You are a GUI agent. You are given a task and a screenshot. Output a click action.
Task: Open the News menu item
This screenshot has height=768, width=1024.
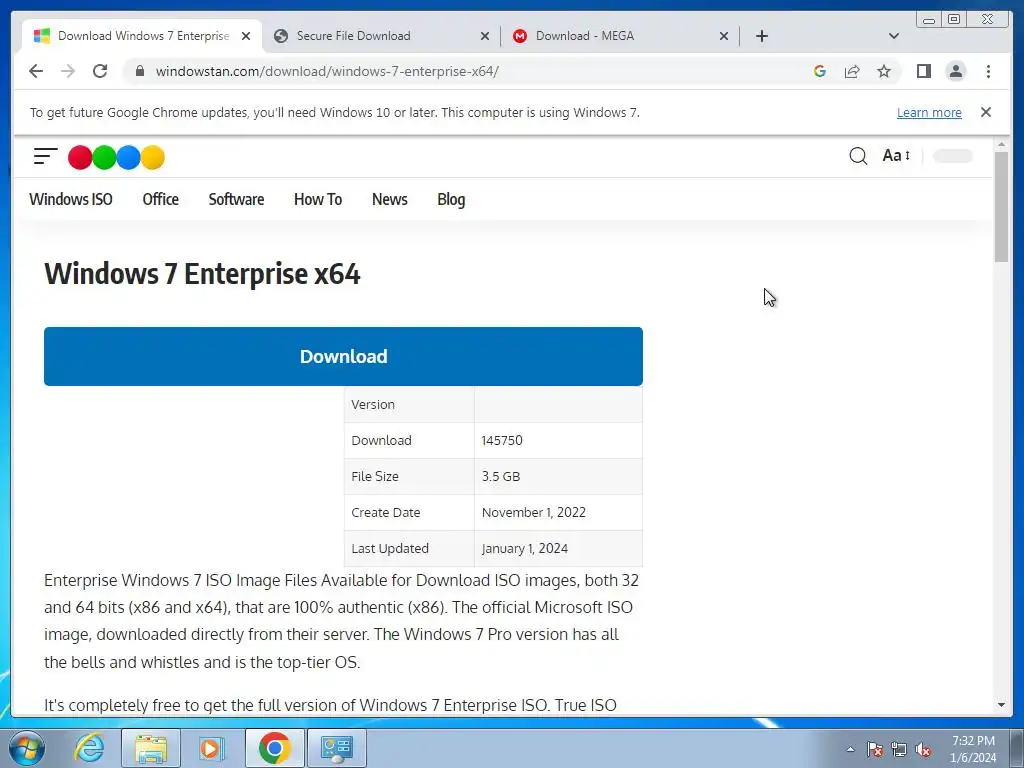(x=389, y=199)
